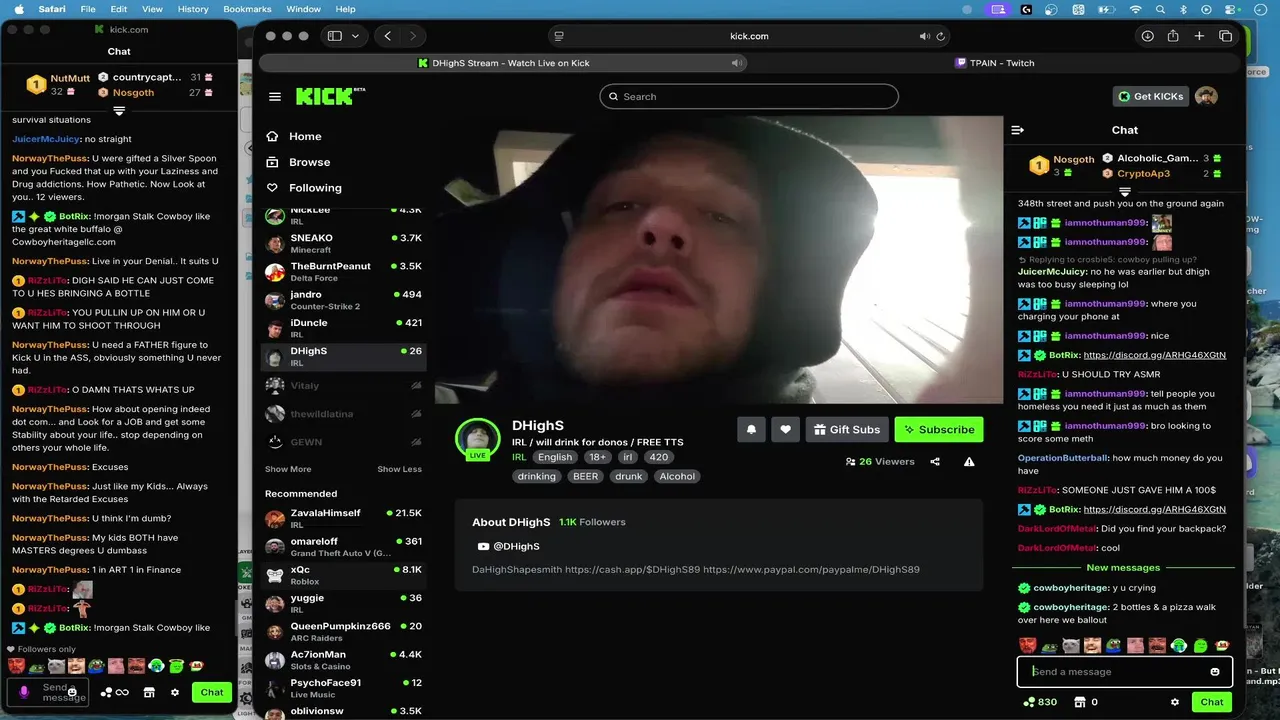Open Safari downloads

(x=1147, y=36)
